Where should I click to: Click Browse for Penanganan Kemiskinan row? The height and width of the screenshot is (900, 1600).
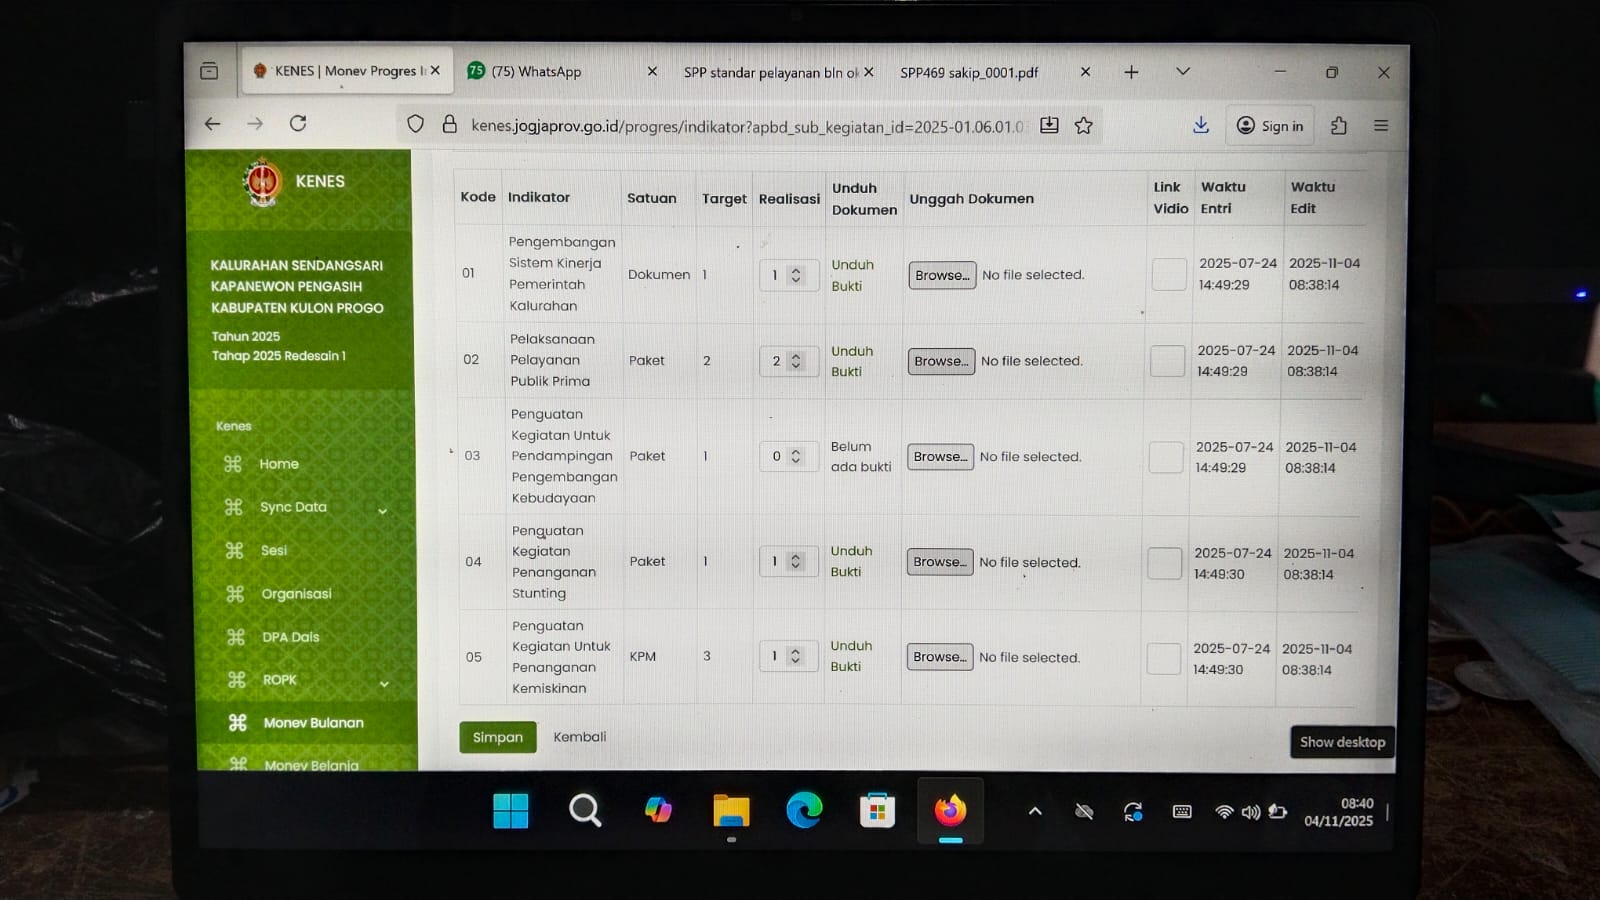pos(940,657)
